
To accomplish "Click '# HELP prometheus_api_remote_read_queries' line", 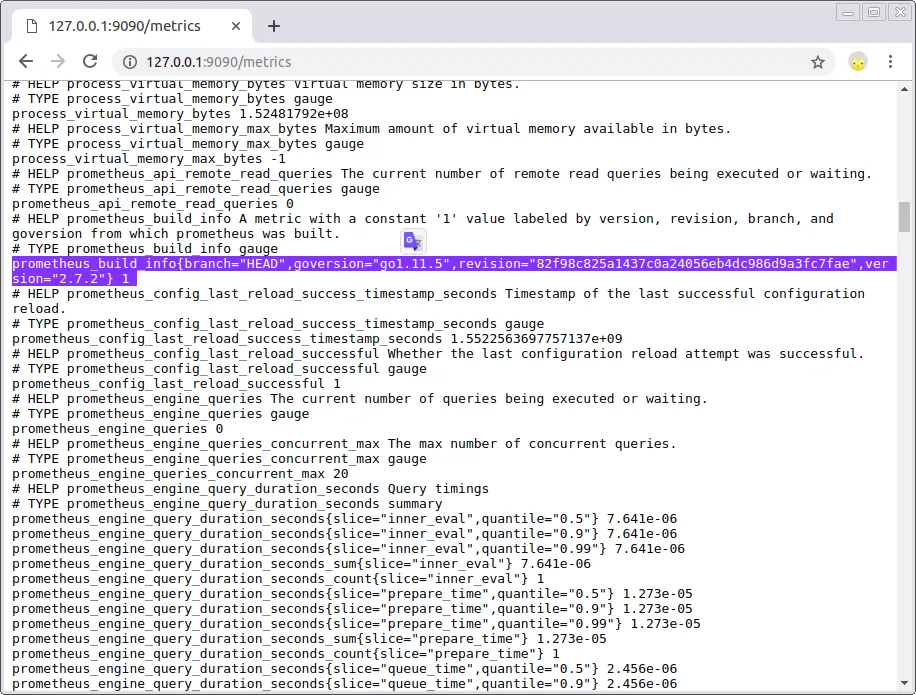I will pyautogui.click(x=442, y=173).
